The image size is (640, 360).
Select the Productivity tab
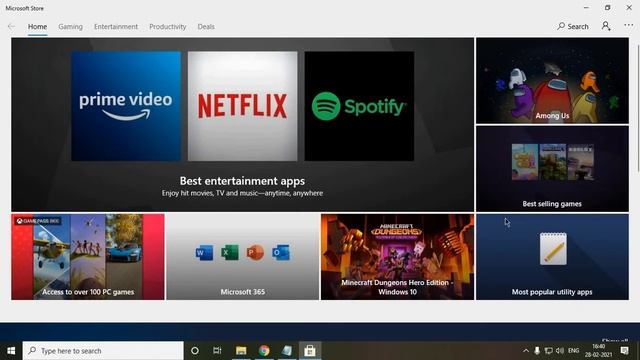point(167,27)
